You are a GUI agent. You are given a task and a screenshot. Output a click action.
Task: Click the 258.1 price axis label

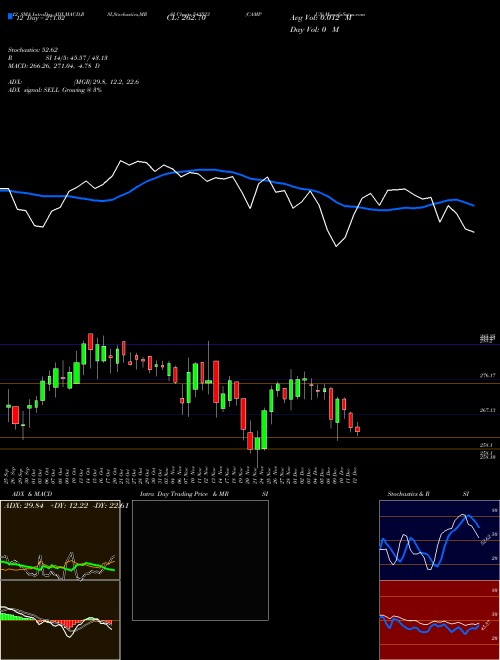point(486,444)
